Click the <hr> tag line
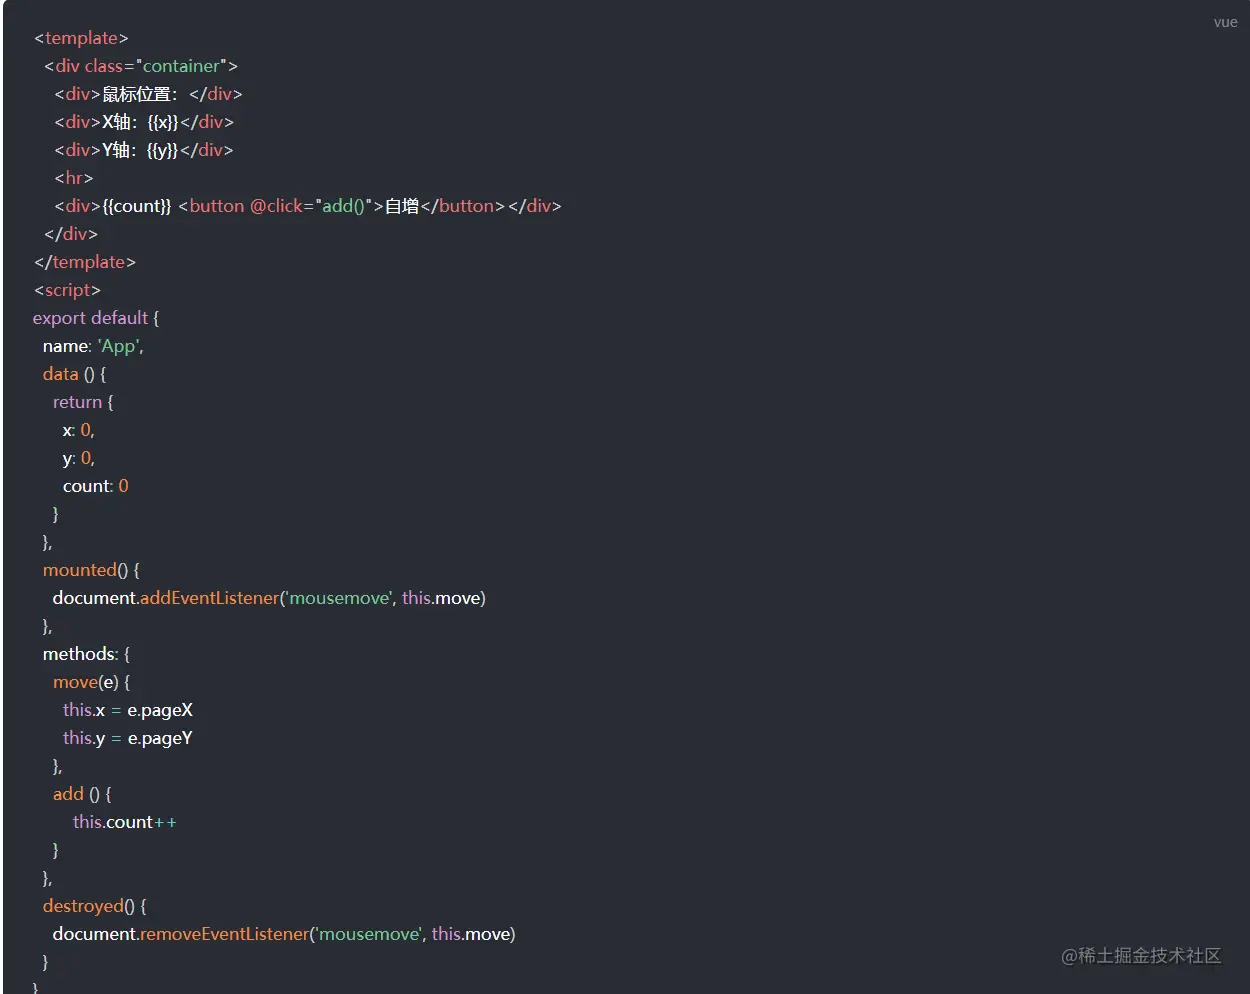The height and width of the screenshot is (994, 1250). [x=74, y=178]
